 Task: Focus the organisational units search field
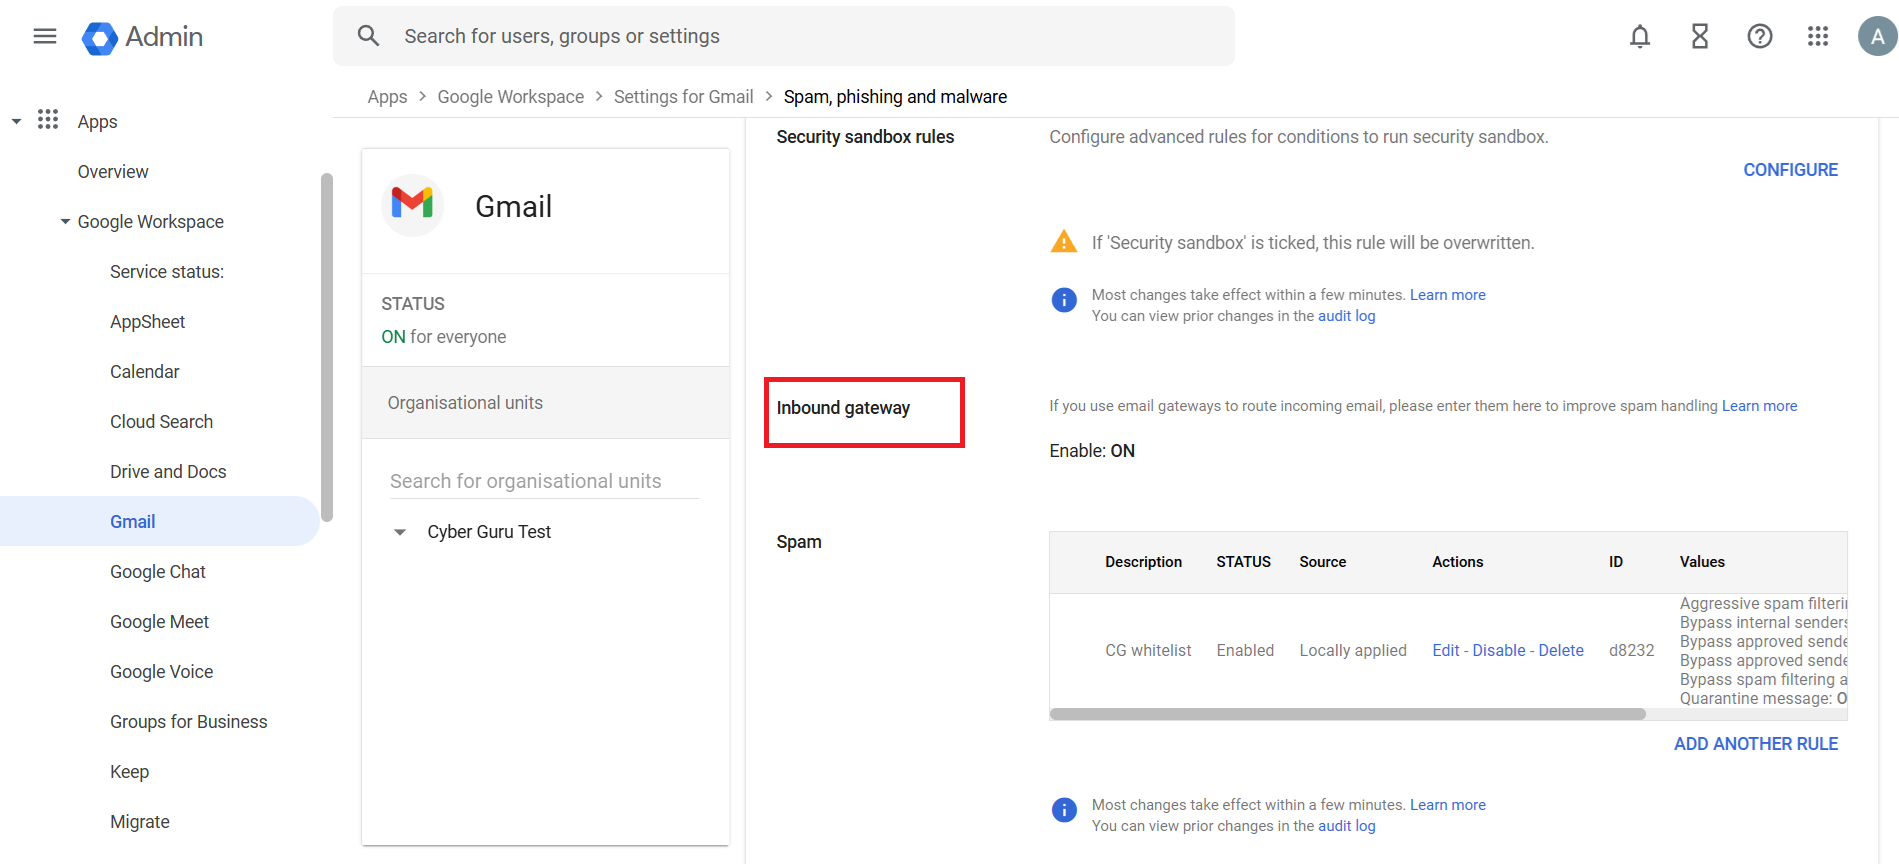click(544, 481)
